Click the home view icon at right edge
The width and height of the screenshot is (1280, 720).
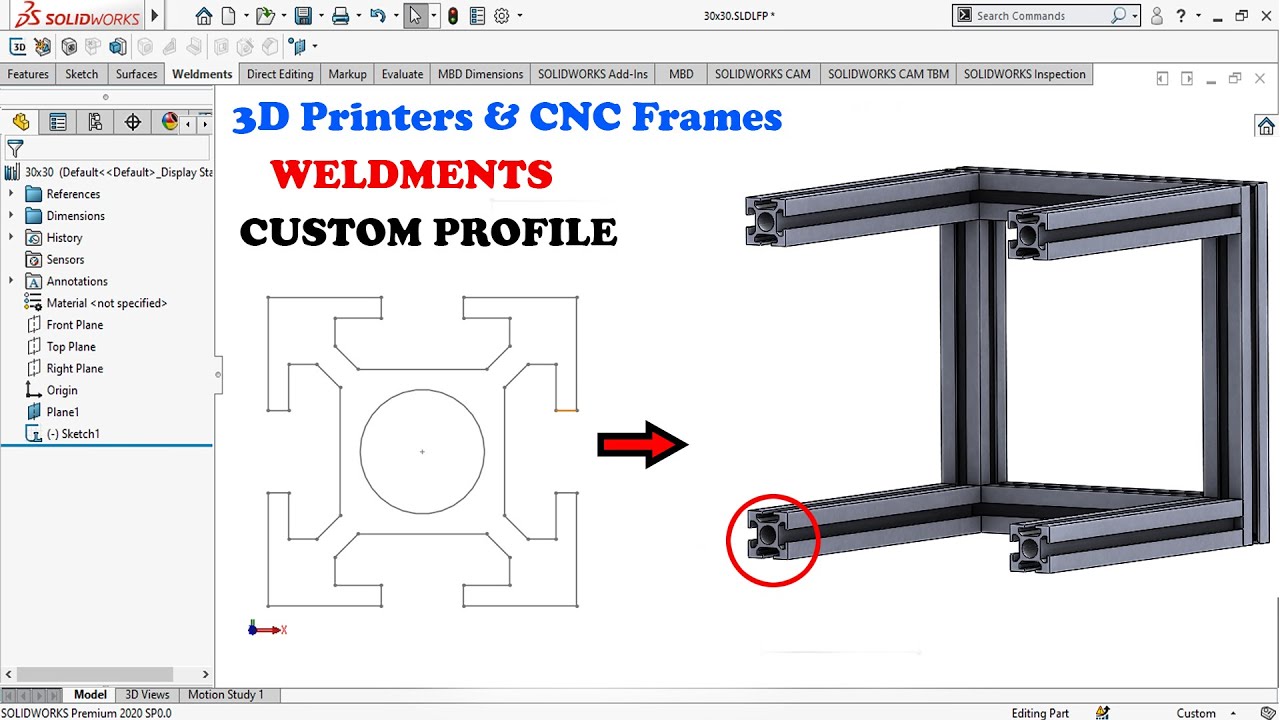[x=1266, y=126]
